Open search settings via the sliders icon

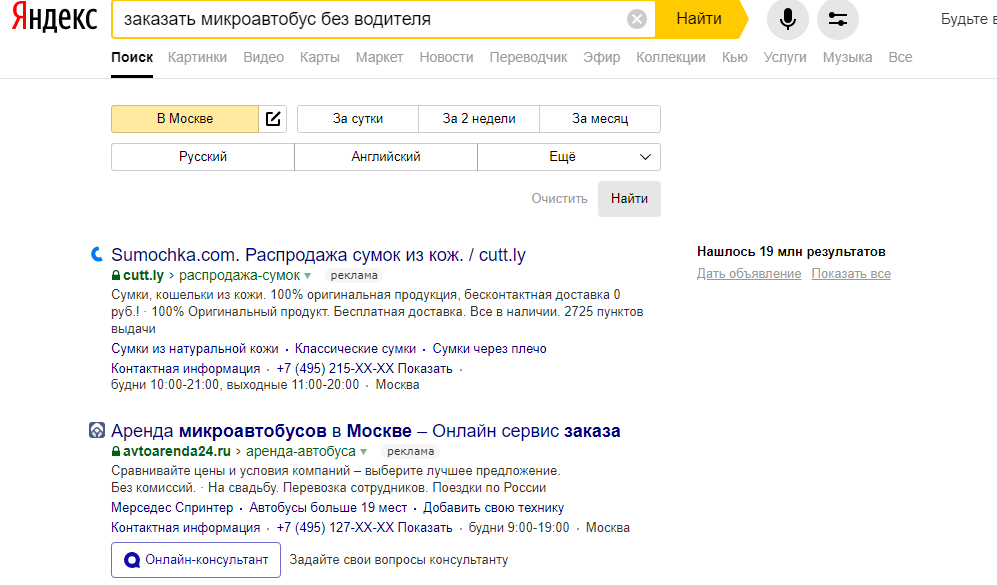point(838,19)
